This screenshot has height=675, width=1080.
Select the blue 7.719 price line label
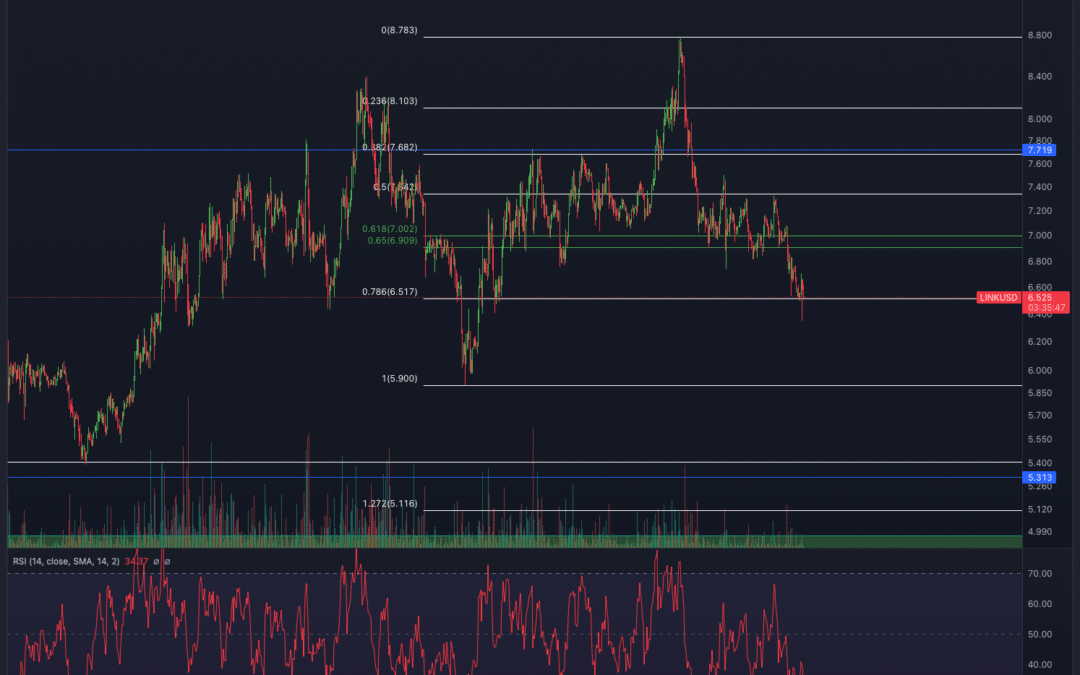pos(1039,150)
